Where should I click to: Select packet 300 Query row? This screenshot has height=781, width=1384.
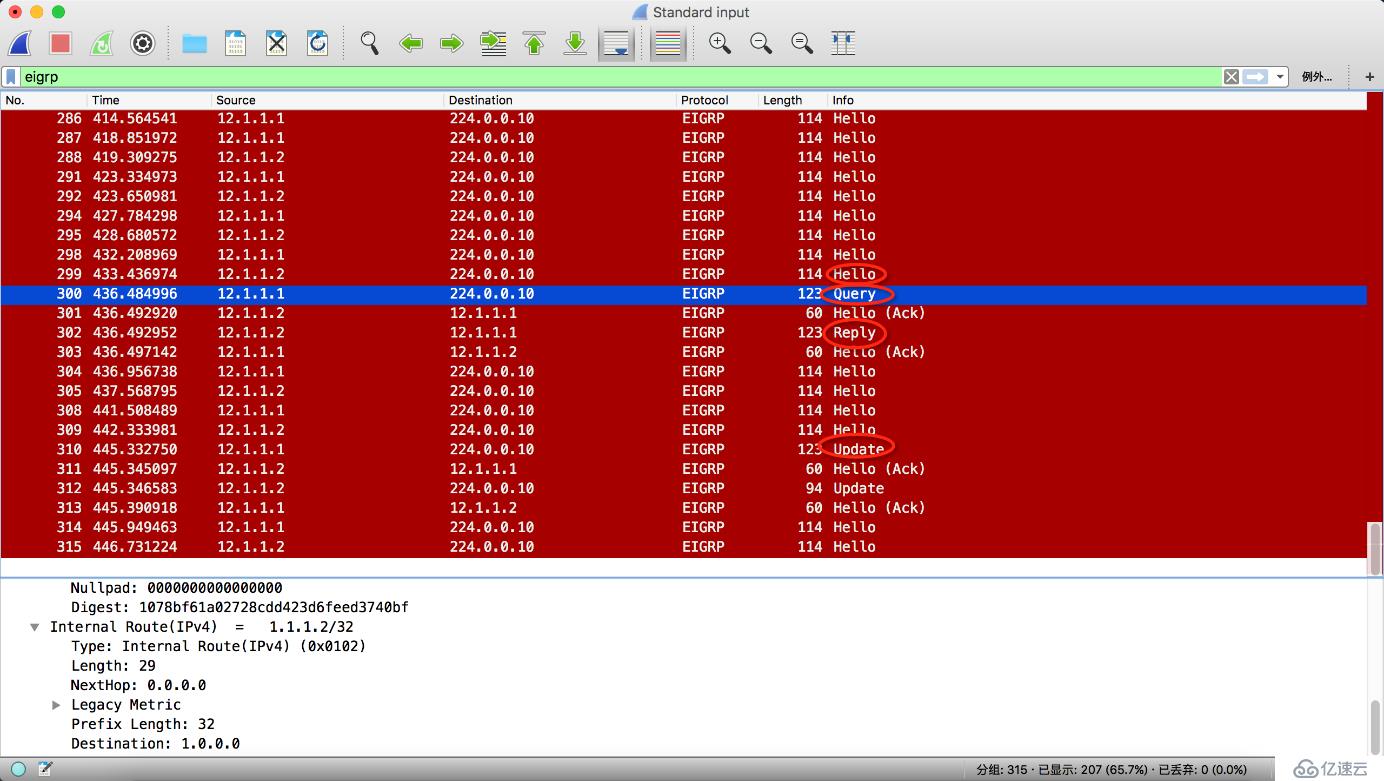coord(683,294)
